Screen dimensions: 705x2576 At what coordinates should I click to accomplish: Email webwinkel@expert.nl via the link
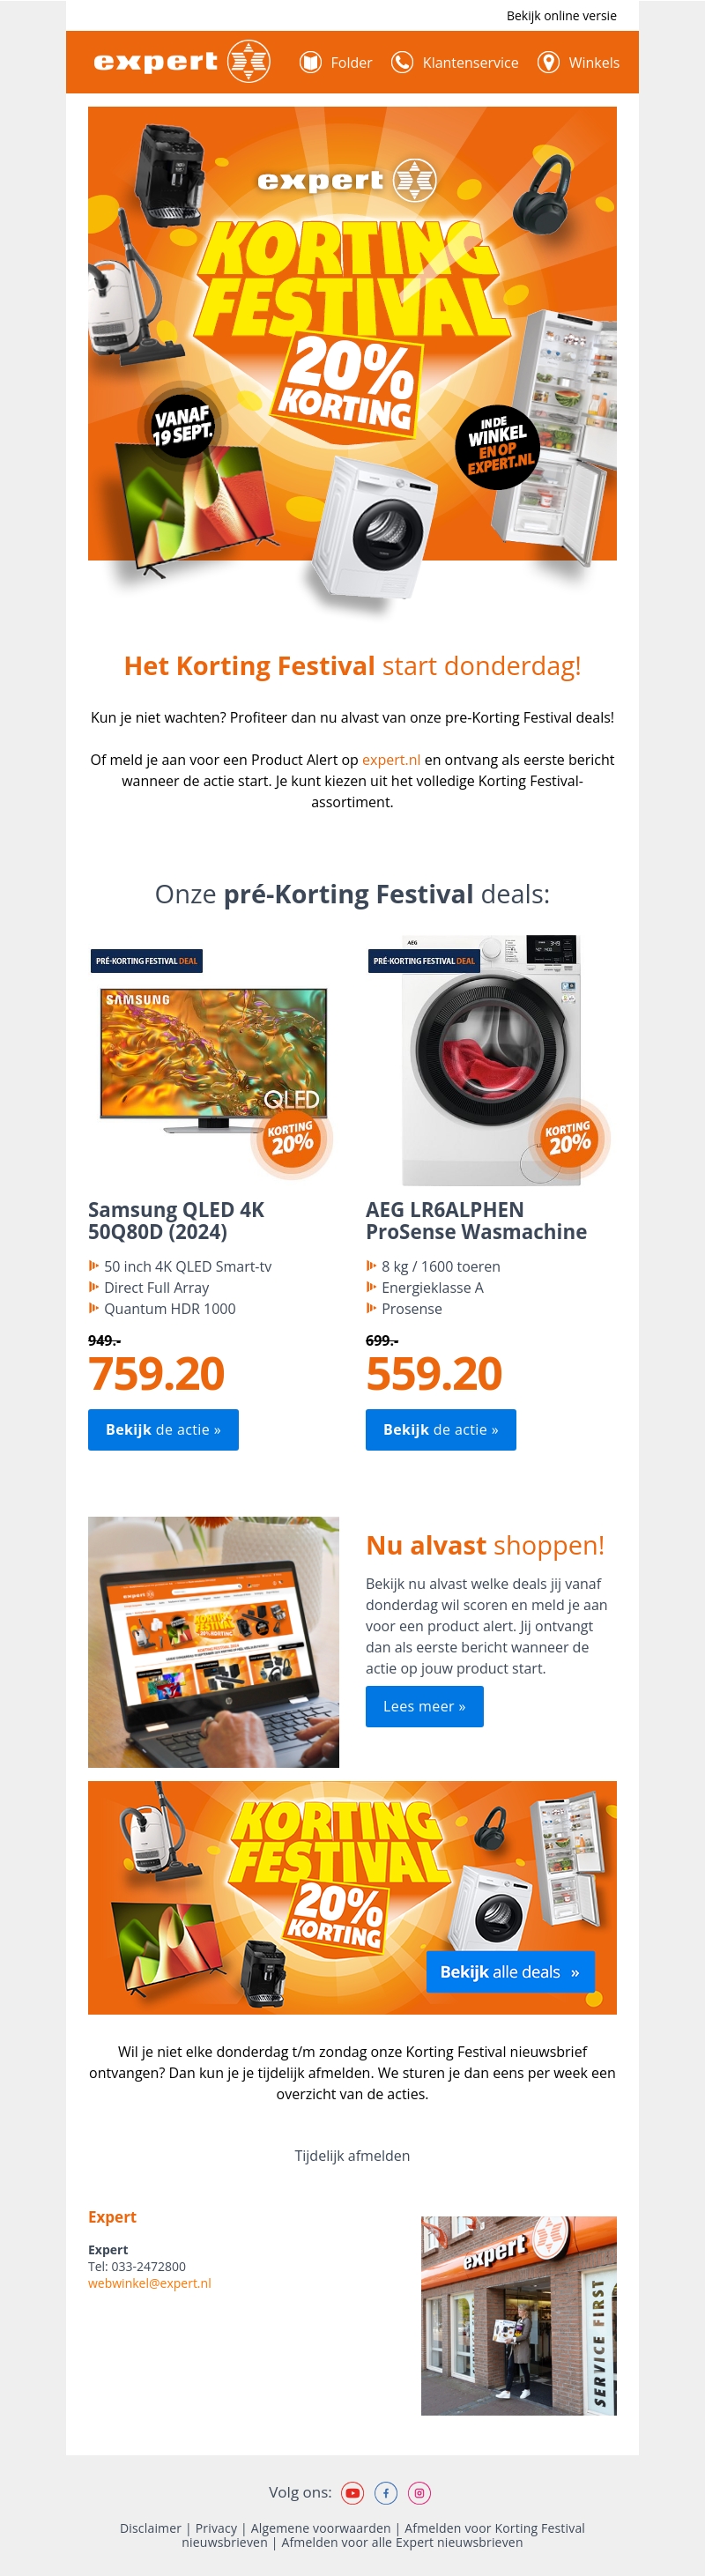point(149,2283)
